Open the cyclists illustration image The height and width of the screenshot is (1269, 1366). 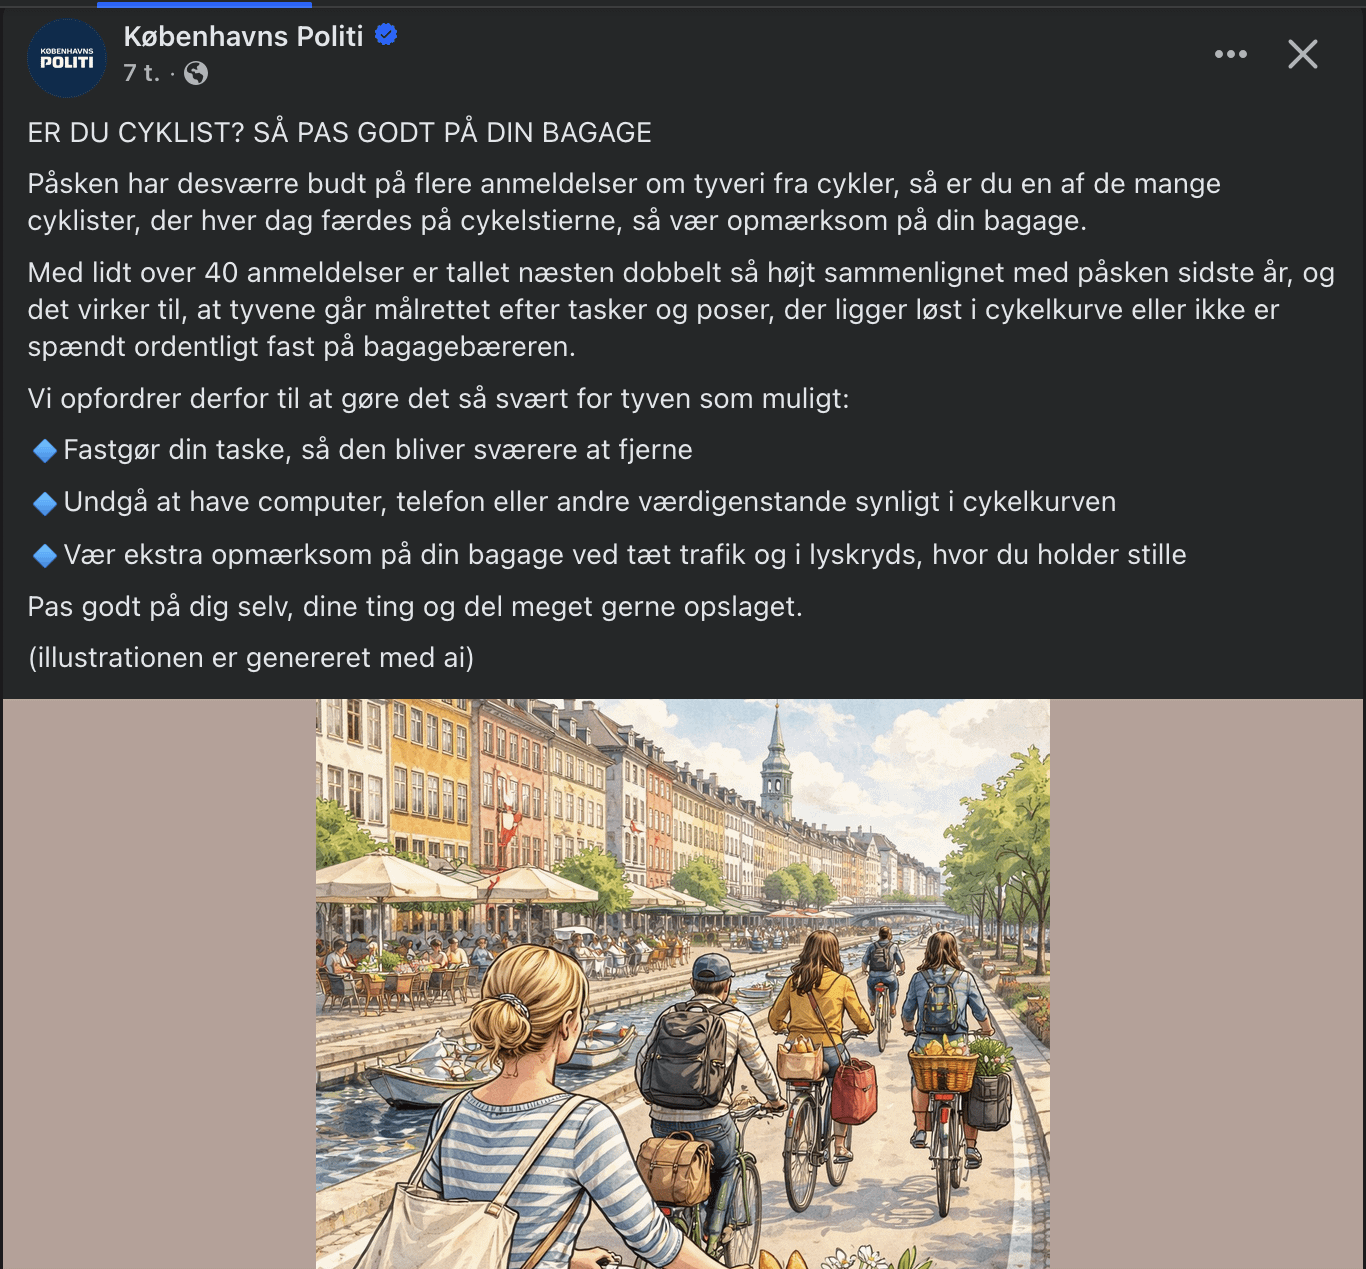pyautogui.click(x=683, y=984)
